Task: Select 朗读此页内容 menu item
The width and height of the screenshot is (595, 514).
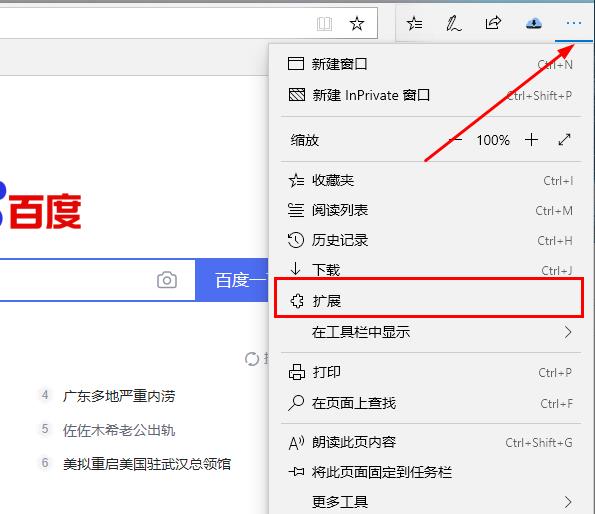Action: [x=431, y=442]
